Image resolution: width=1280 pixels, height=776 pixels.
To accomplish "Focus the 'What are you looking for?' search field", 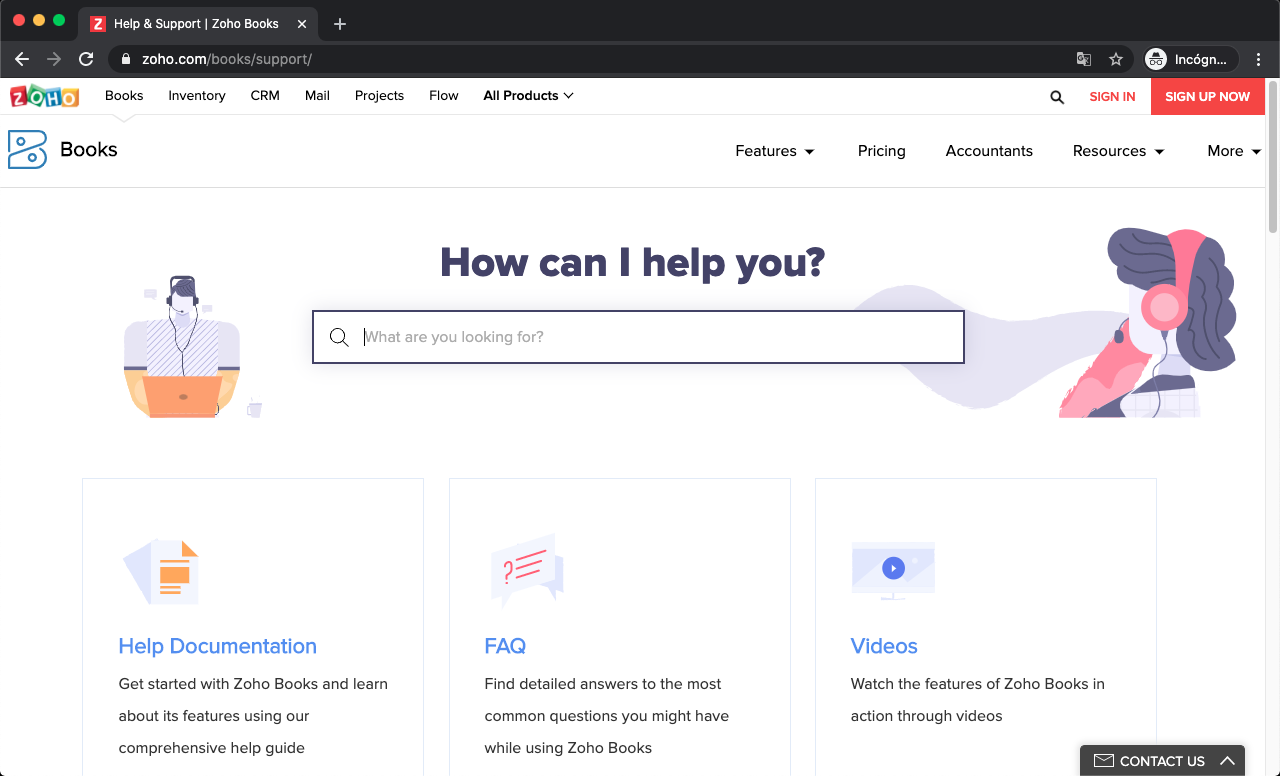I will 638,337.
